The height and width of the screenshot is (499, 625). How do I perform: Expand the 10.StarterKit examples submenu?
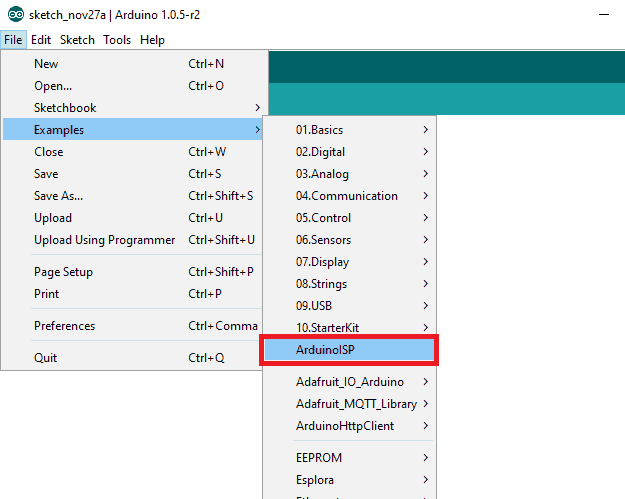pyautogui.click(x=350, y=328)
